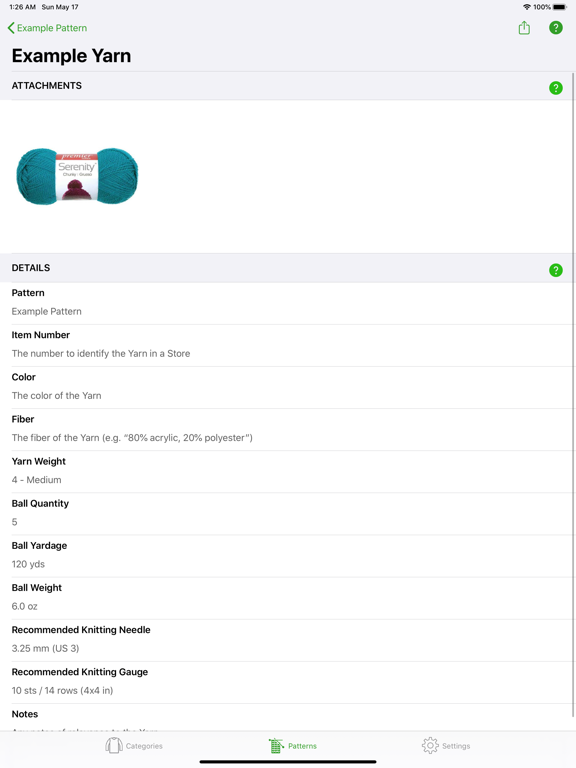Edit the Fiber field
576x768 pixels.
pos(288,430)
